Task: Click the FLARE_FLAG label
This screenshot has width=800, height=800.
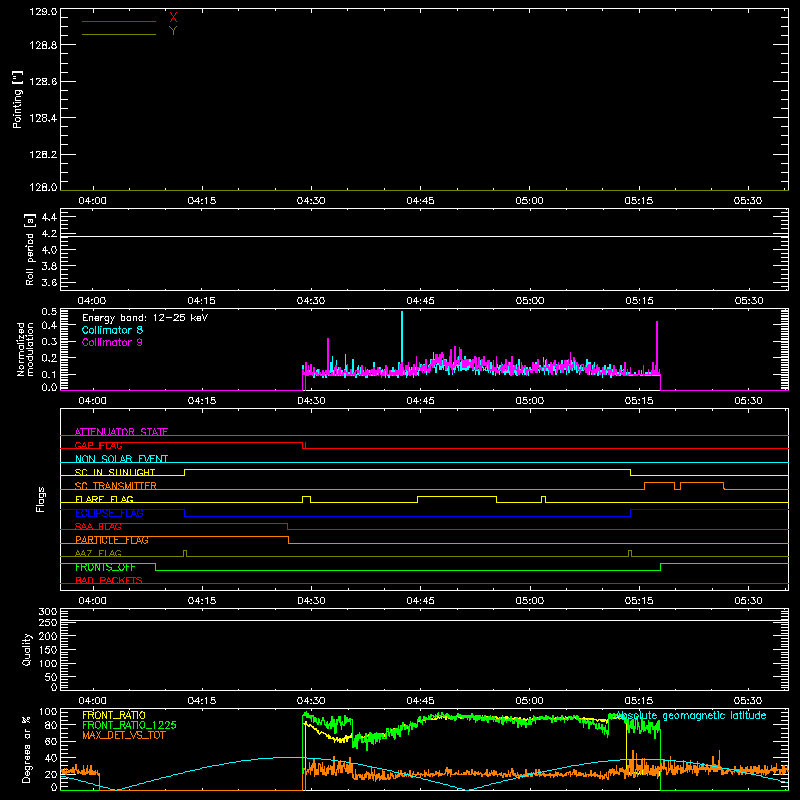Action: (x=104, y=499)
